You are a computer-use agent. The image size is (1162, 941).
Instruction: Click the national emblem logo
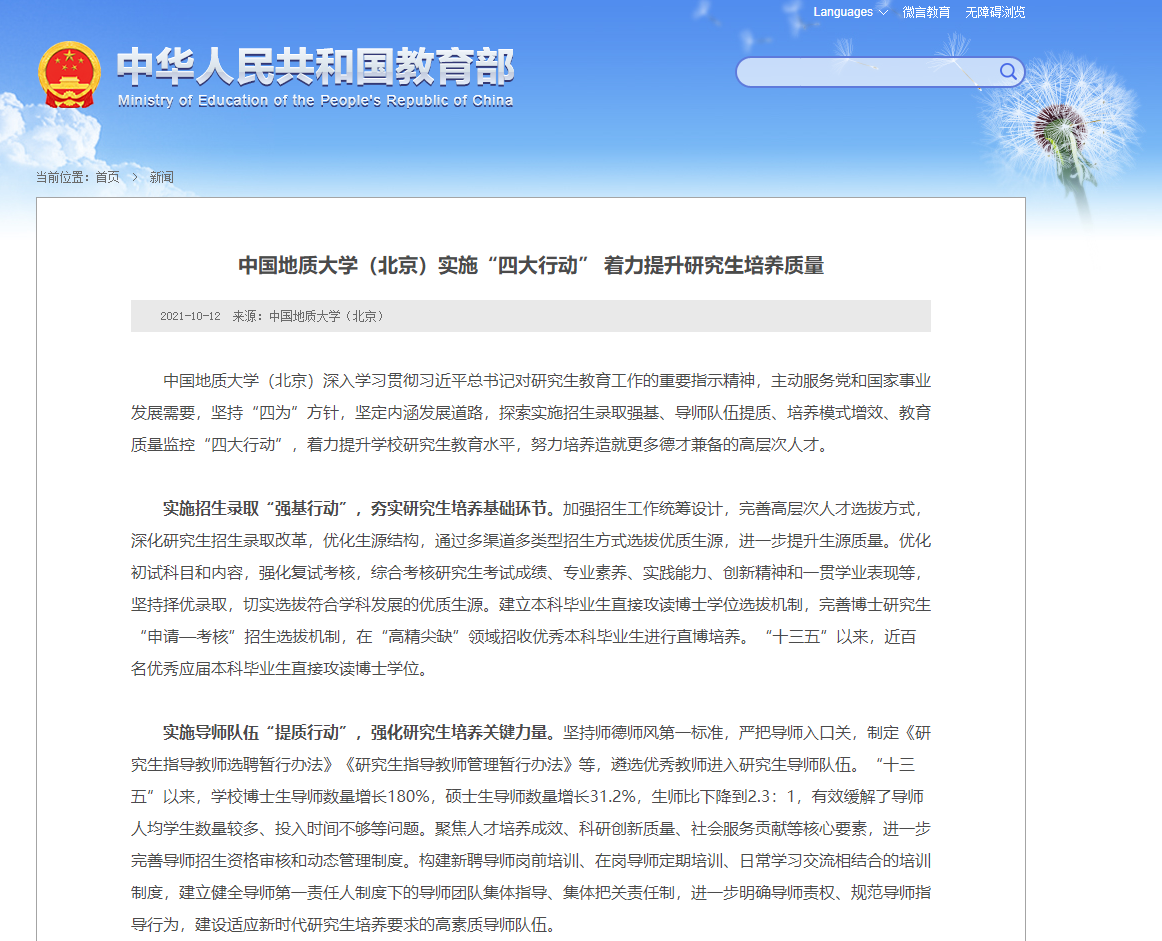[69, 75]
